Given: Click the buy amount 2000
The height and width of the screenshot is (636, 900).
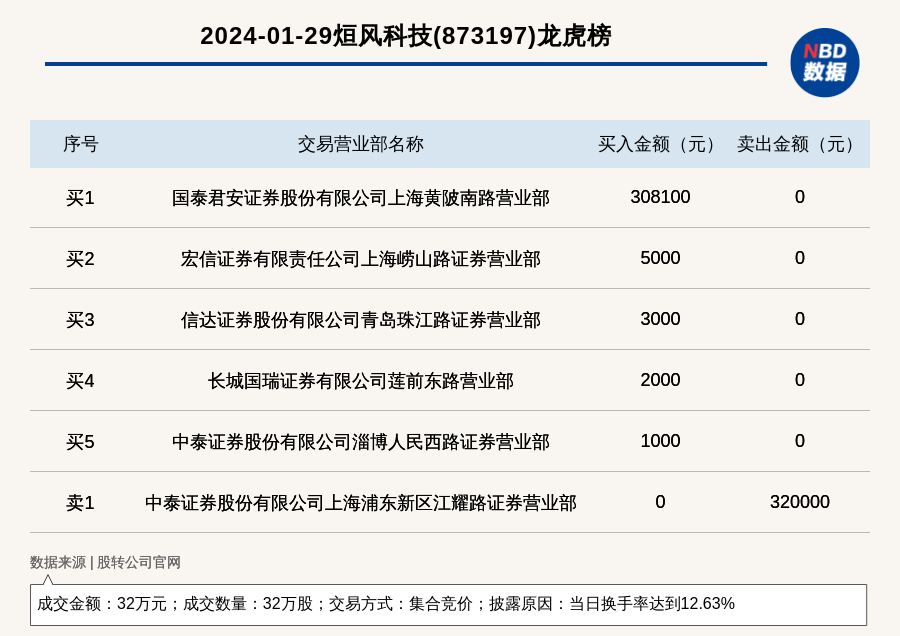Looking at the screenshot, I should [660, 379].
